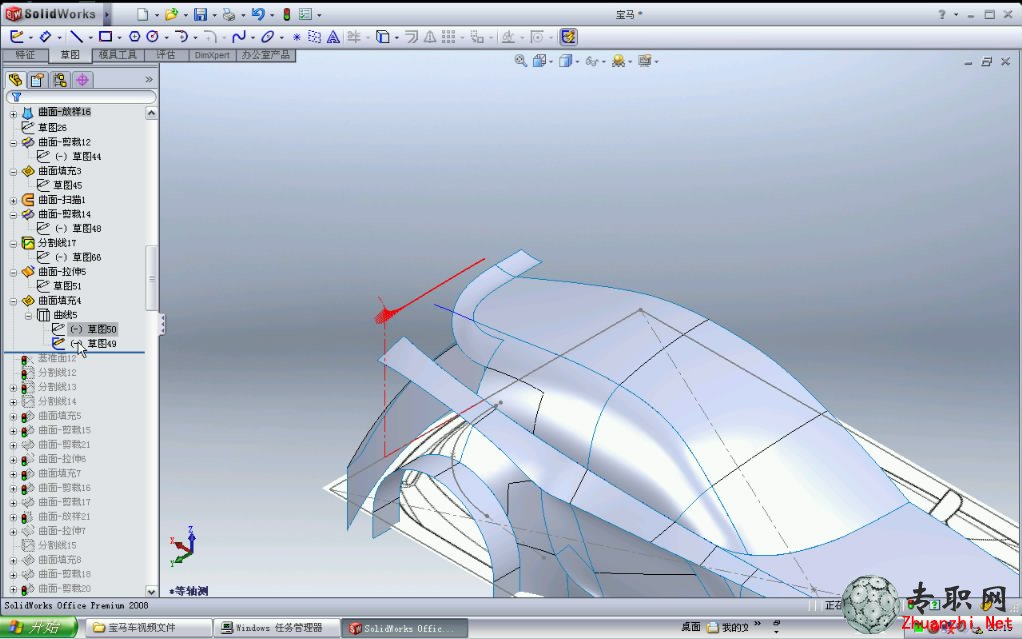Switch to Windows 任务管理器 taskbar window
The image size is (1022, 639).
(x=278, y=627)
